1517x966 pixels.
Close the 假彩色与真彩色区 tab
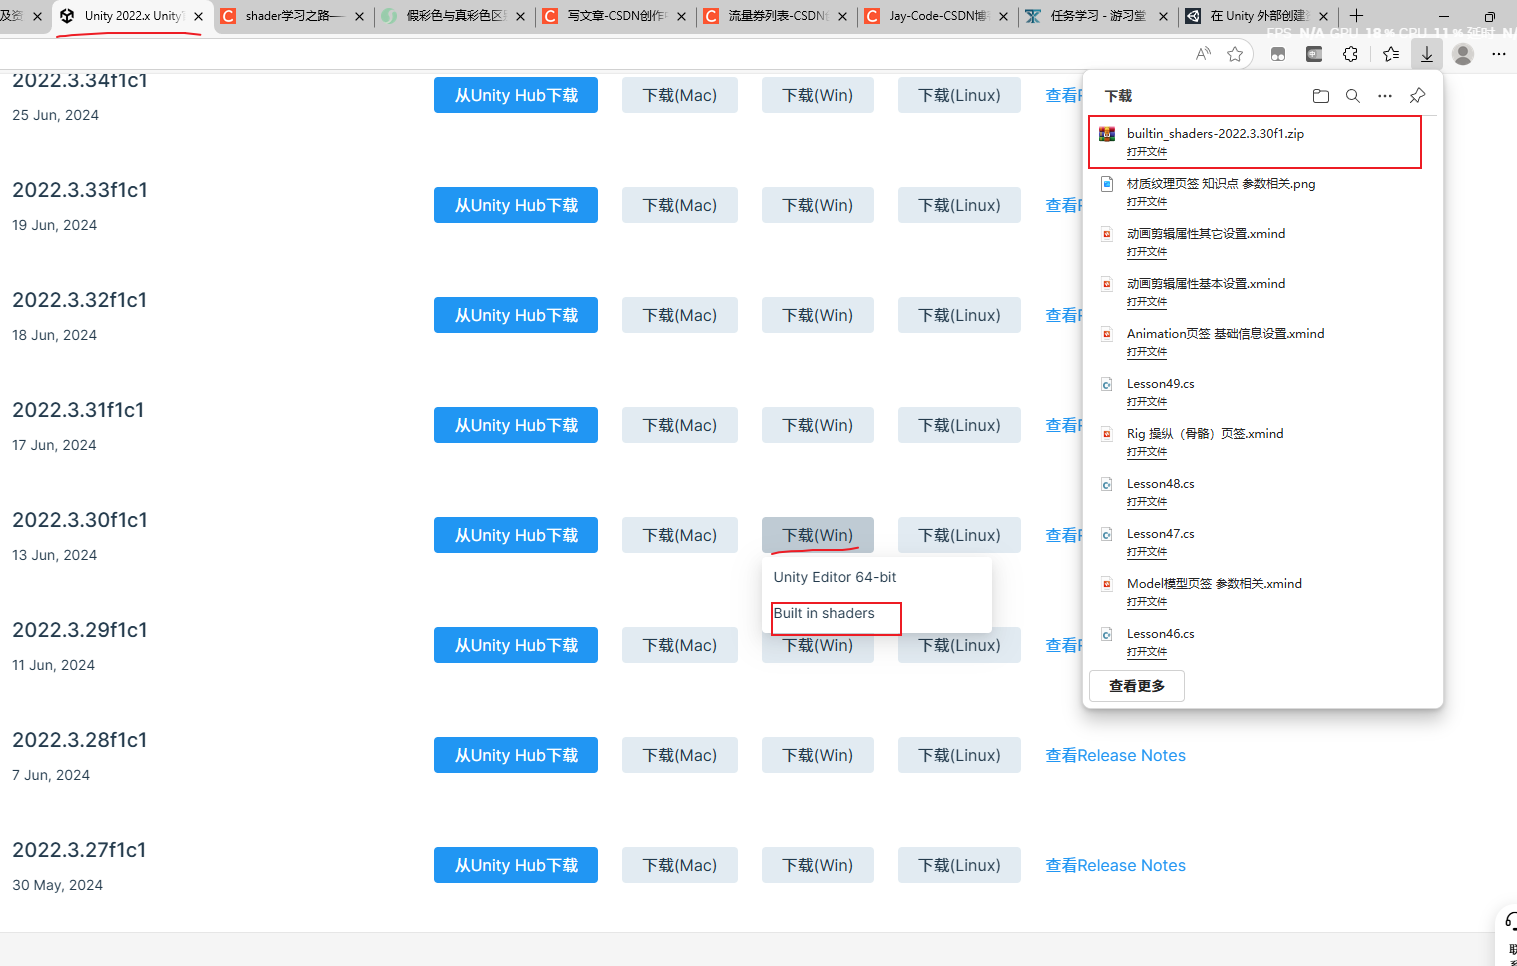tap(520, 16)
